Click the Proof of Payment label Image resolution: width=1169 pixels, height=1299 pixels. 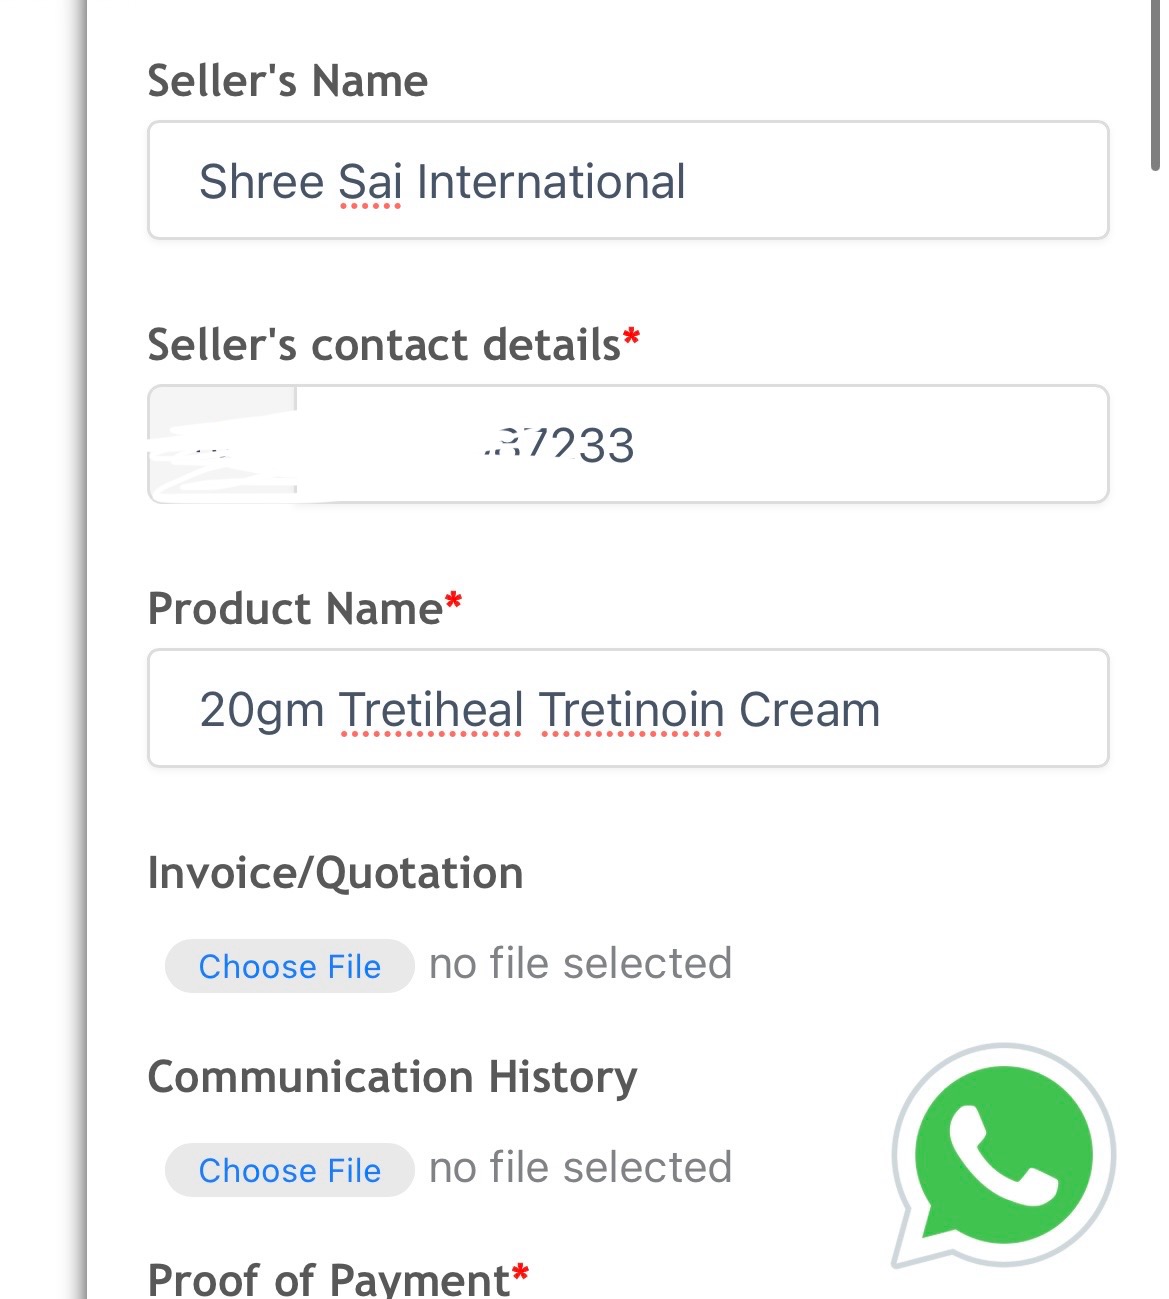click(329, 1281)
